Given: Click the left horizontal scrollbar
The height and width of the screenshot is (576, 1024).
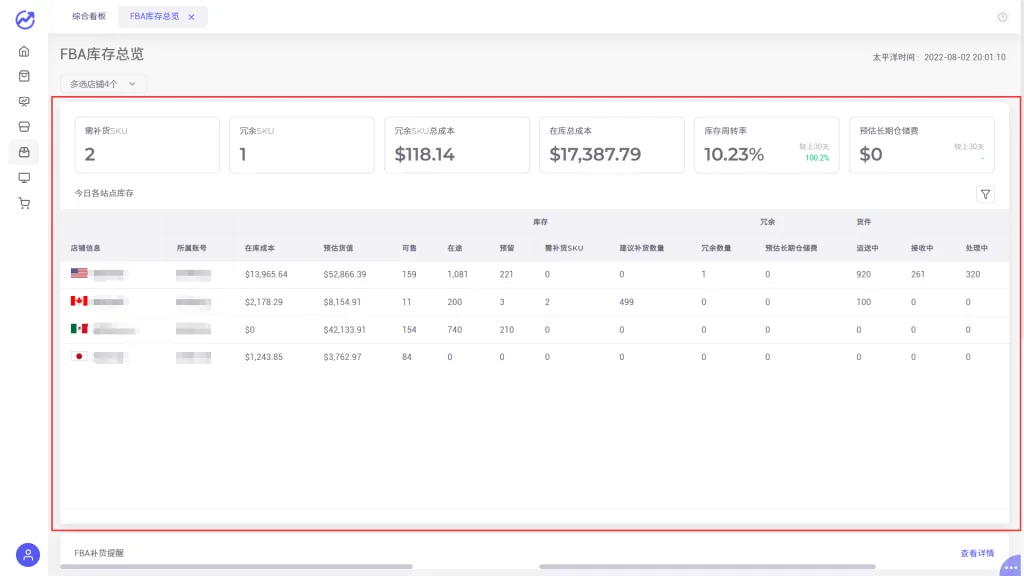Looking at the screenshot, I should 236,567.
